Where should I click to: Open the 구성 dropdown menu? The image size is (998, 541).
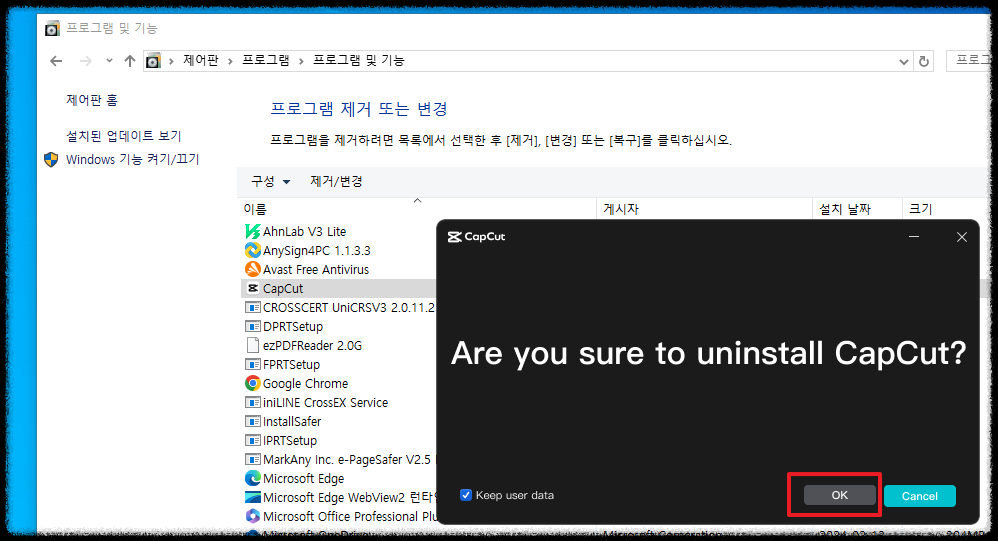click(x=271, y=181)
